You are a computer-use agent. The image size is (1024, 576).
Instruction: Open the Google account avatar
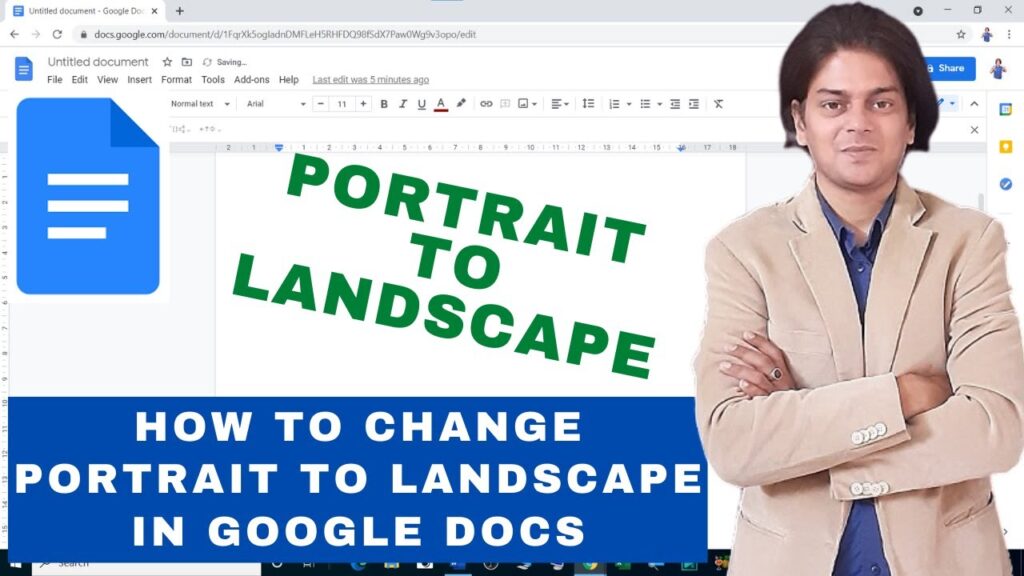(x=998, y=68)
